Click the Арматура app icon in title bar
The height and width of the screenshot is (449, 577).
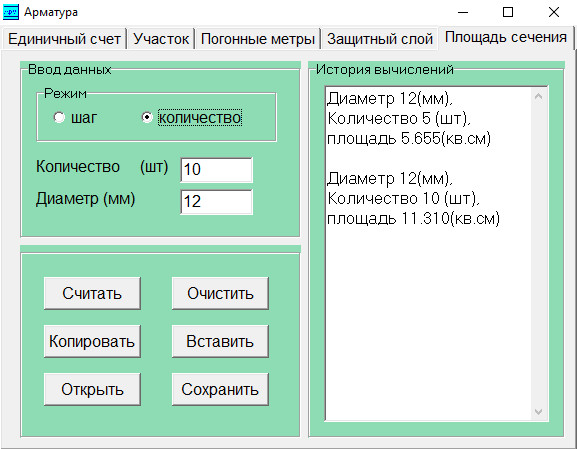pyautogui.click(x=11, y=12)
